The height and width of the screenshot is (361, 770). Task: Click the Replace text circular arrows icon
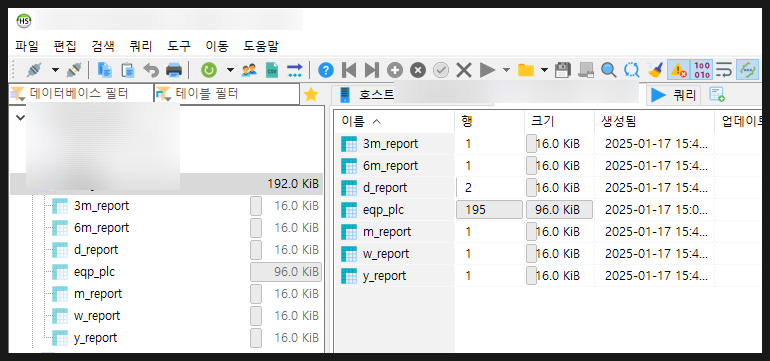pos(632,70)
